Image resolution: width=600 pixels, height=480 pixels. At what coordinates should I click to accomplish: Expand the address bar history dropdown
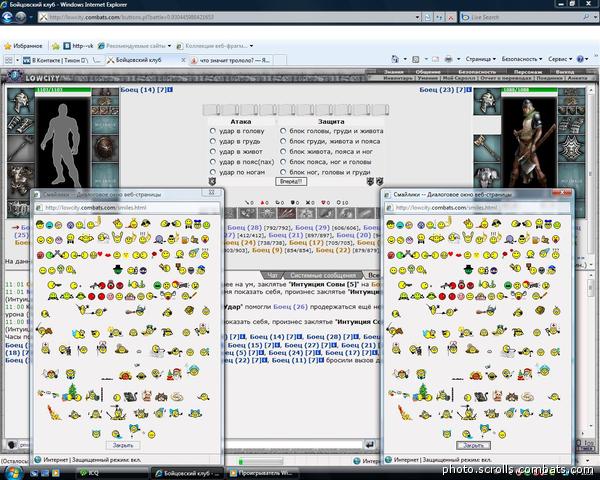pos(417,17)
